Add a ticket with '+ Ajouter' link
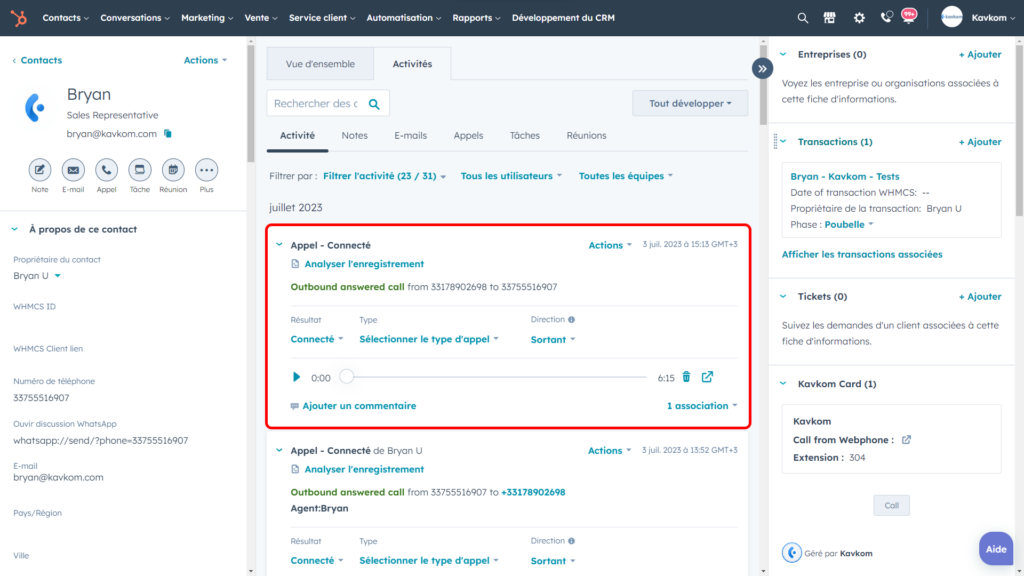Image resolution: width=1024 pixels, height=576 pixels. [979, 296]
